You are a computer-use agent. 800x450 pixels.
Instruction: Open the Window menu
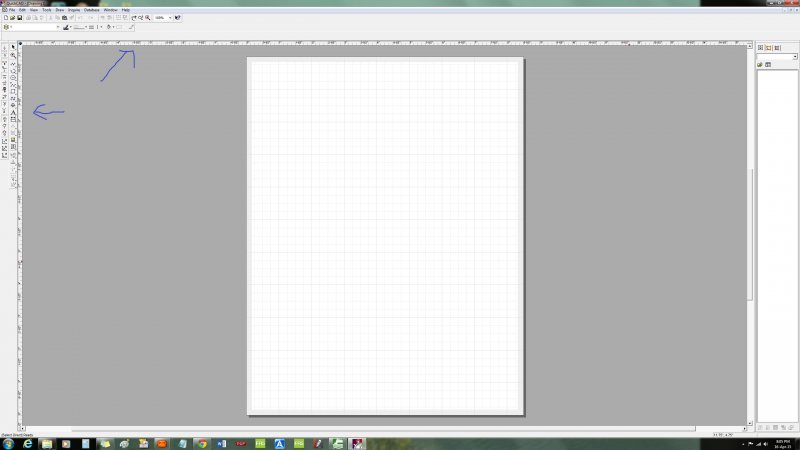111,10
